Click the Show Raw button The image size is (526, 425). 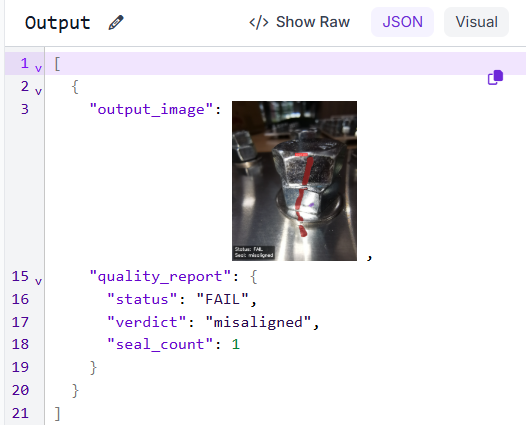pos(299,22)
